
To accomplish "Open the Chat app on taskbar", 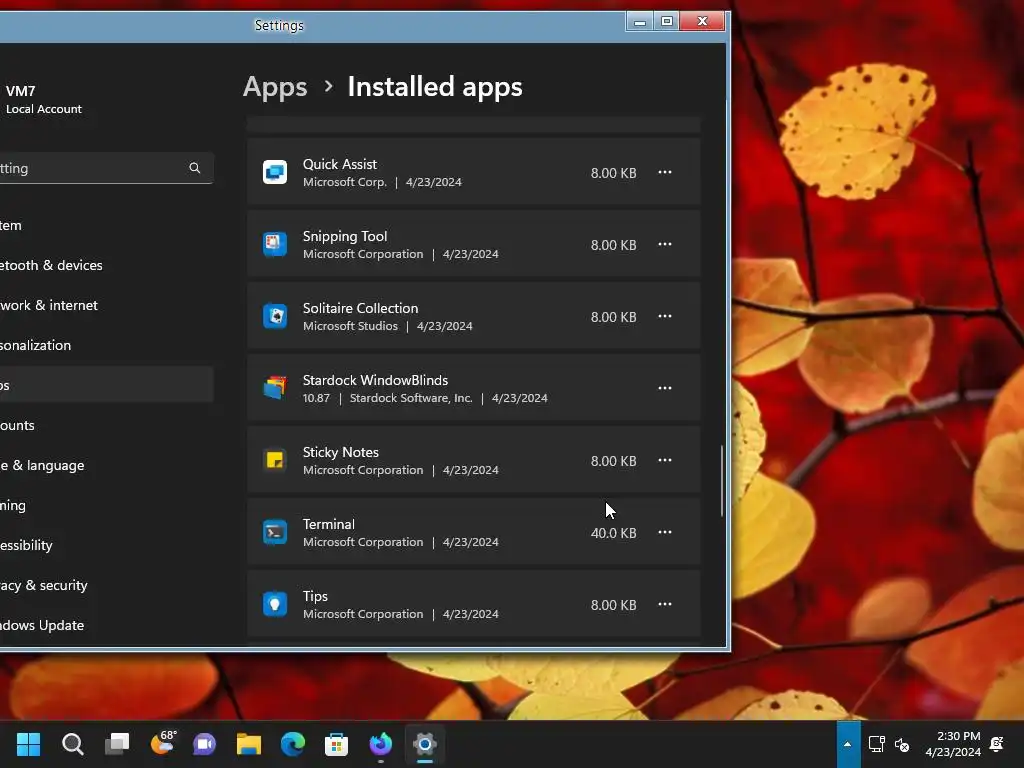I will [x=204, y=744].
